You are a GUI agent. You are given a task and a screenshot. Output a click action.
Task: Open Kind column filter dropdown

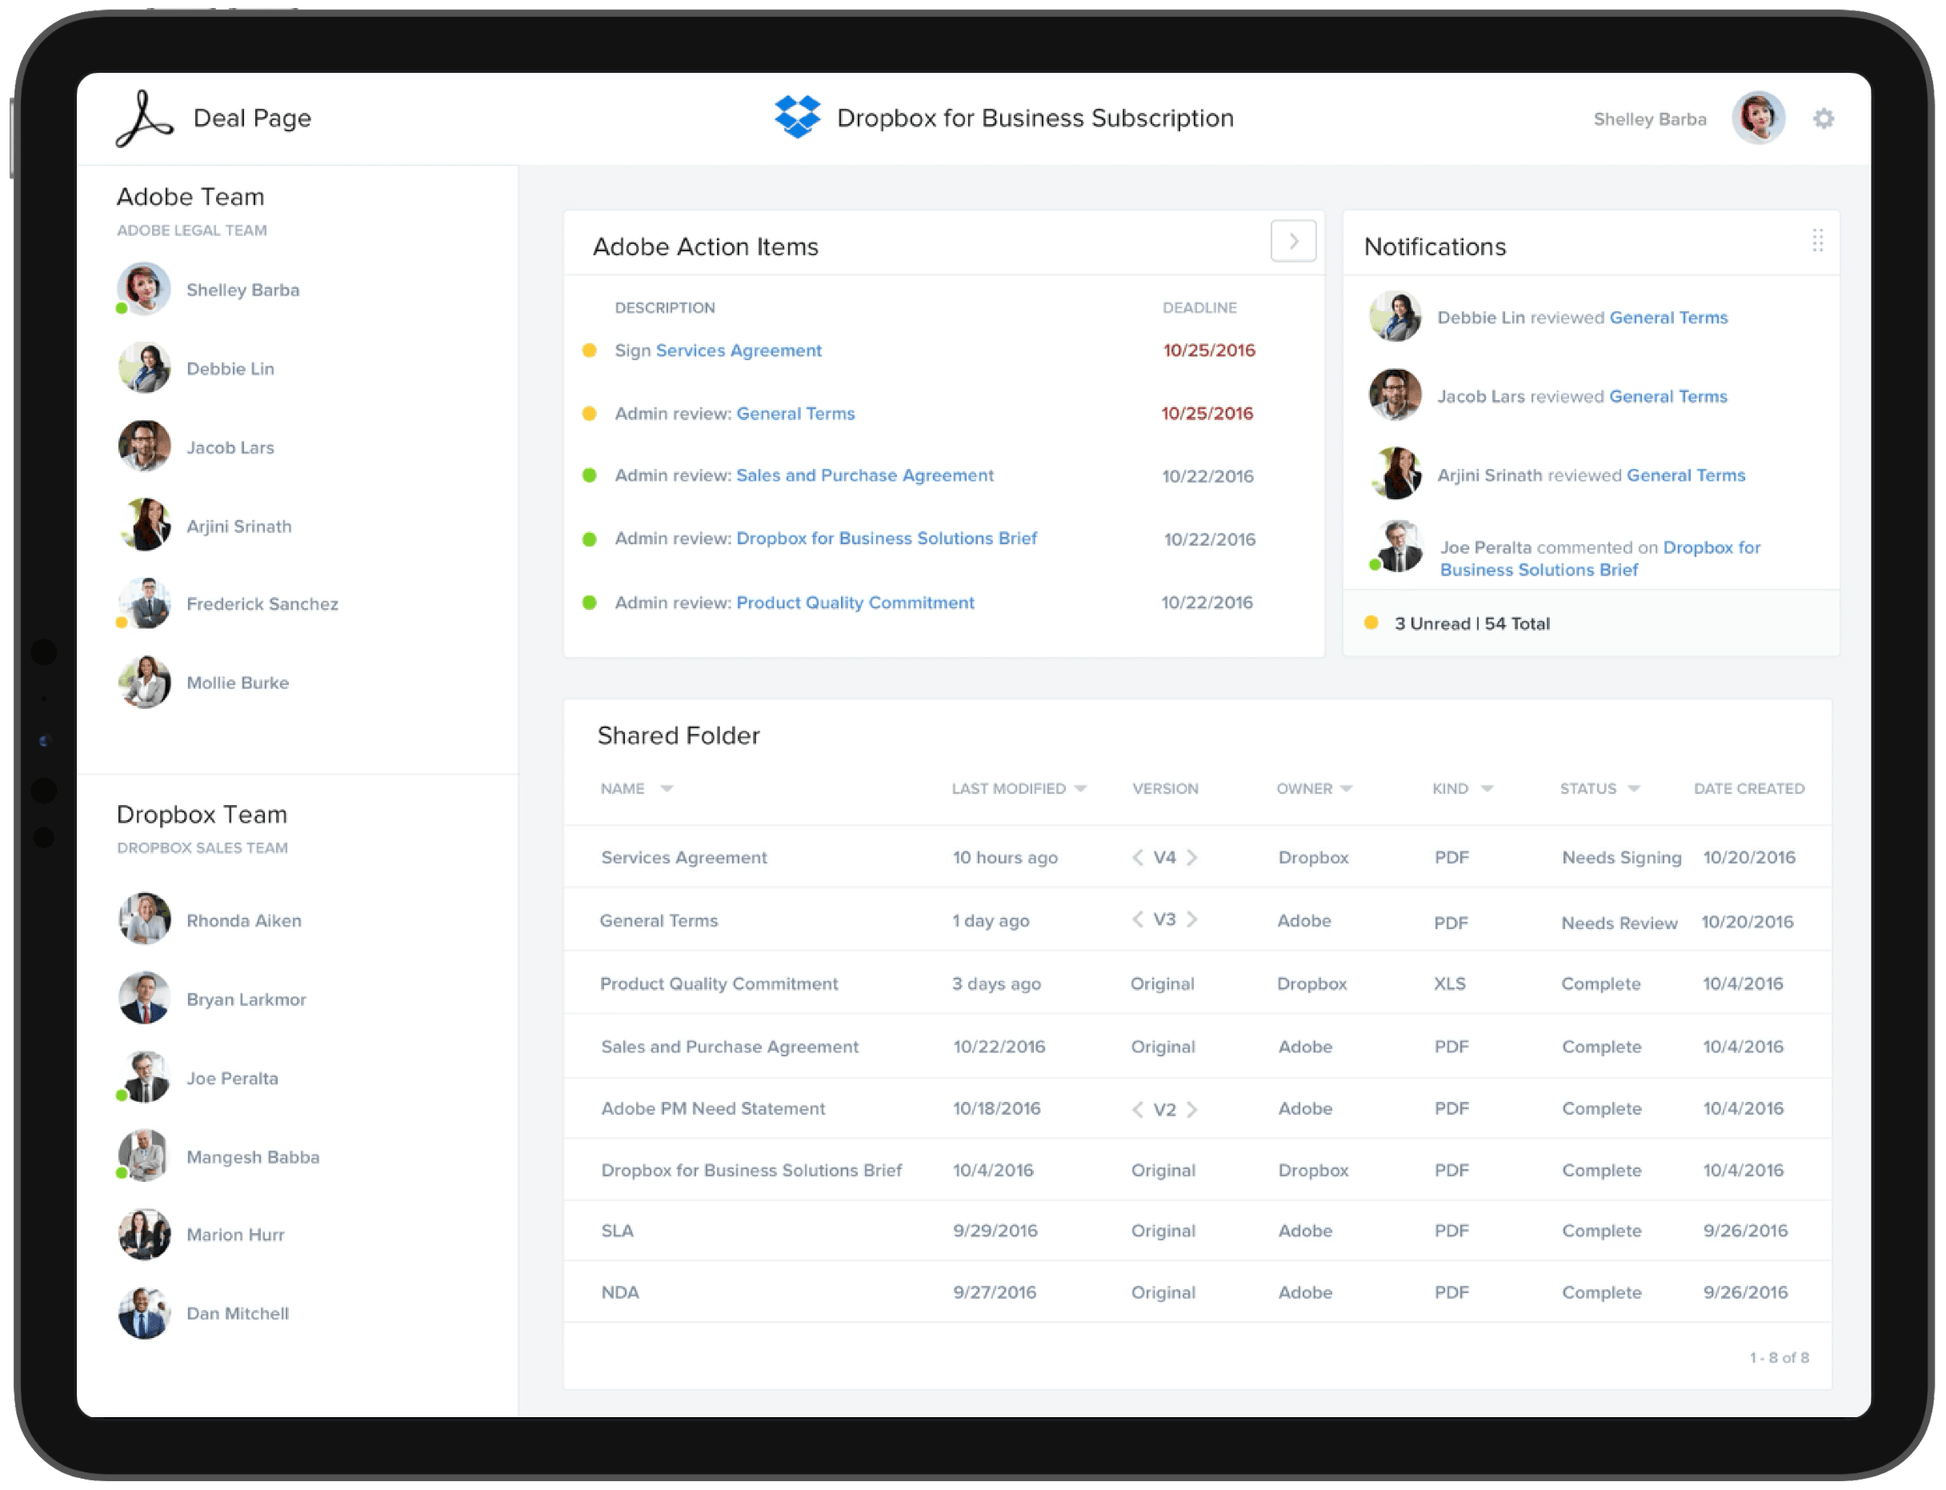(x=1487, y=789)
